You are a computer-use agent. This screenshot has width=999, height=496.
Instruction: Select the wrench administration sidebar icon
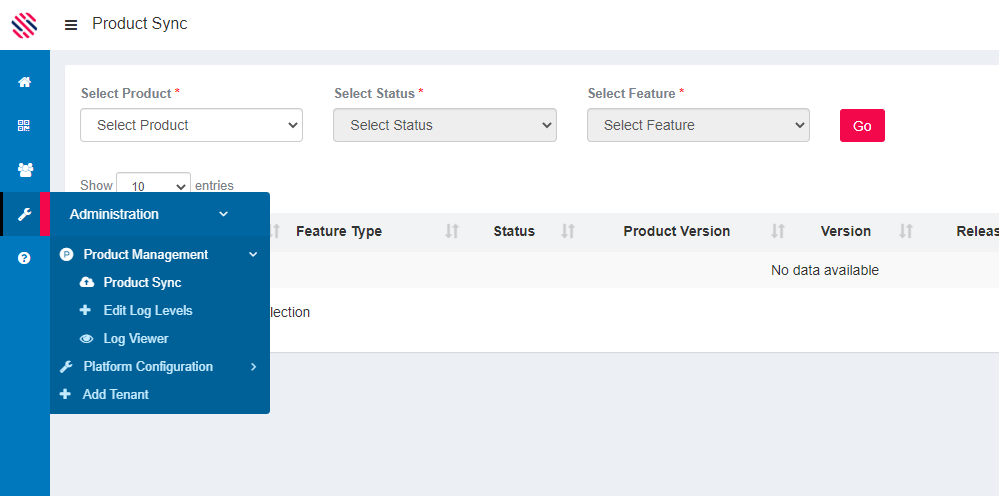[24, 214]
